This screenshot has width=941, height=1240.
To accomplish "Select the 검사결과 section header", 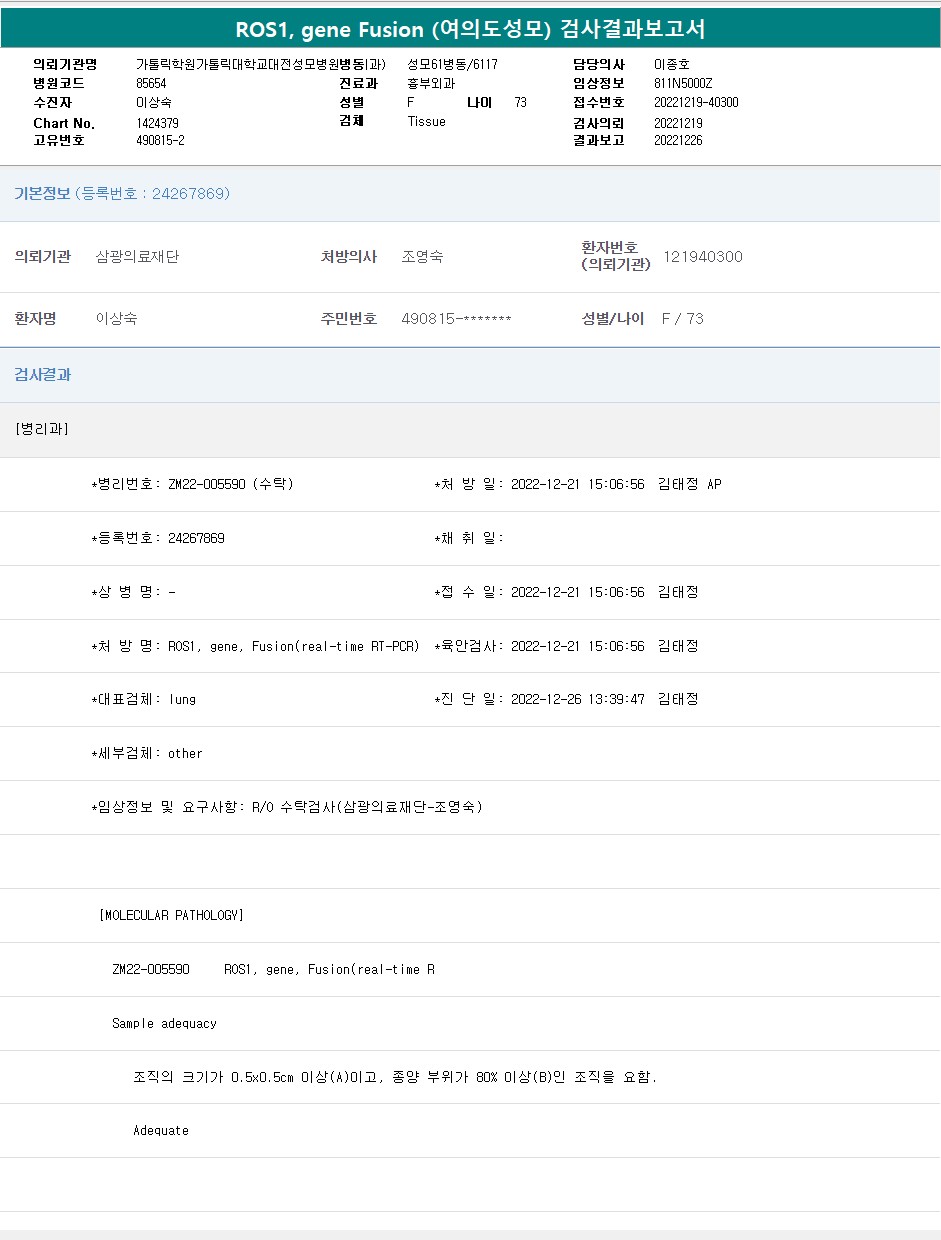I will click(x=42, y=375).
